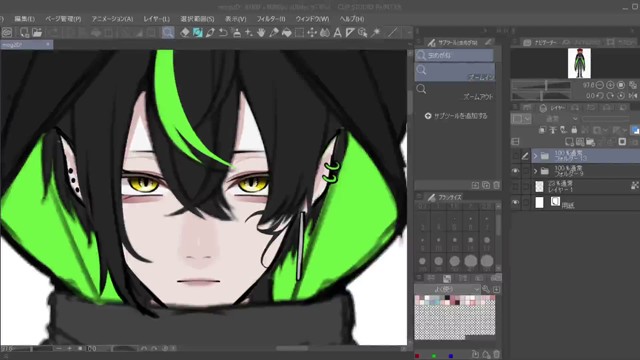Expand the フォルダー 13 layer folder
The width and height of the screenshot is (640, 360).
(x=536, y=156)
